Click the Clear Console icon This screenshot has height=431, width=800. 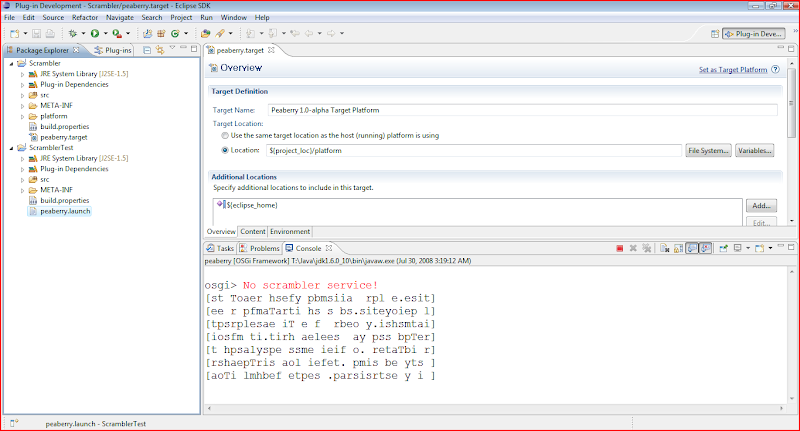pyautogui.click(x=664, y=248)
